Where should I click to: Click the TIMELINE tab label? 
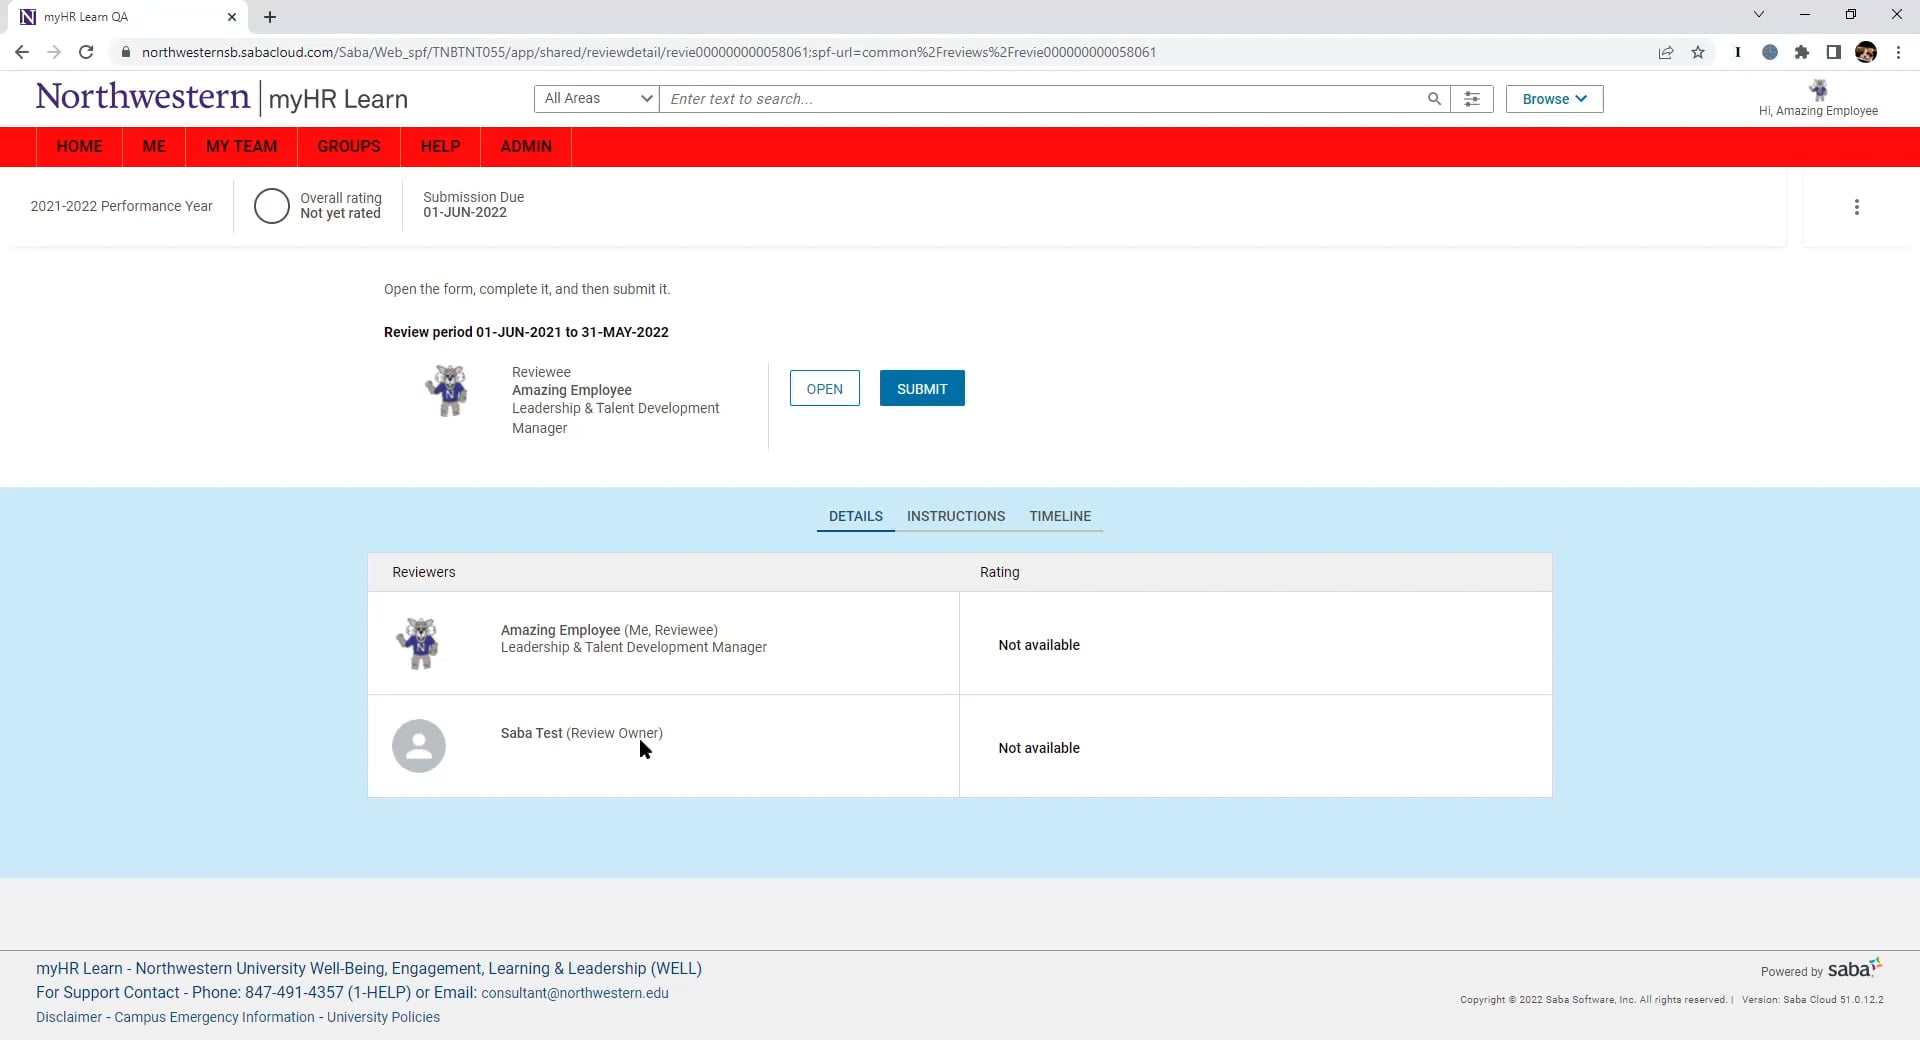click(1059, 516)
